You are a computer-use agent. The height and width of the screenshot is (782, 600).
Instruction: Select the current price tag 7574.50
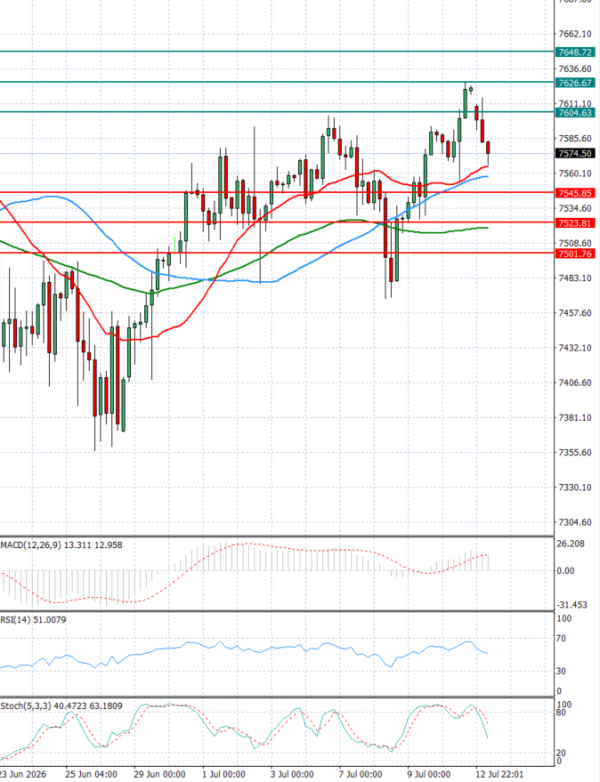pos(575,154)
